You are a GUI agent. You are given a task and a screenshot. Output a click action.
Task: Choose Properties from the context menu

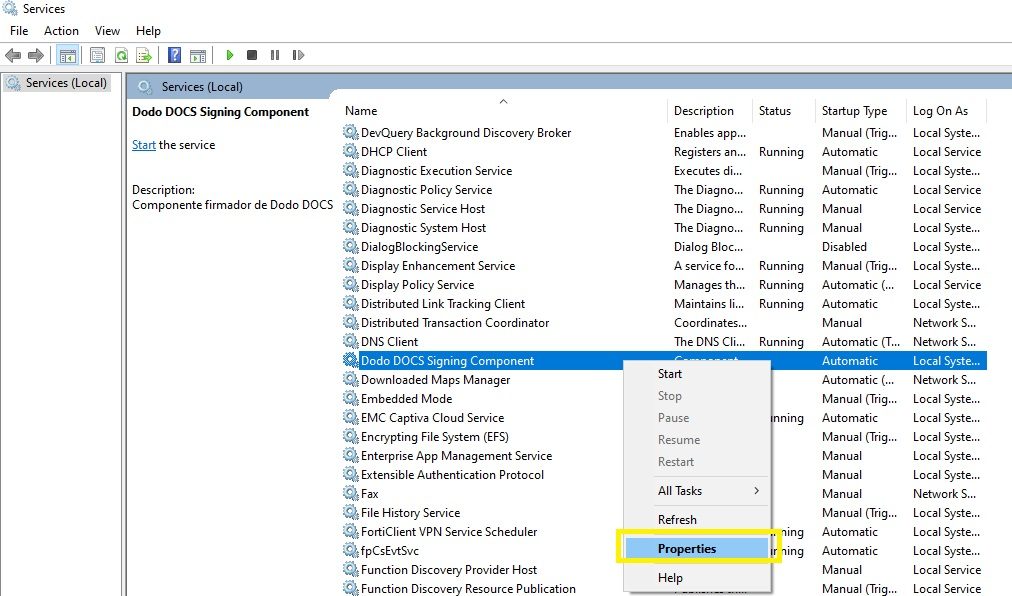[696, 548]
